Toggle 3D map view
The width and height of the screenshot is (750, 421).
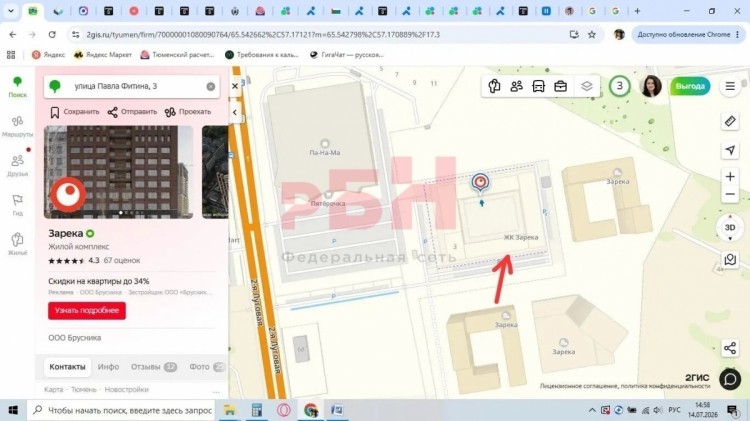[x=730, y=228]
